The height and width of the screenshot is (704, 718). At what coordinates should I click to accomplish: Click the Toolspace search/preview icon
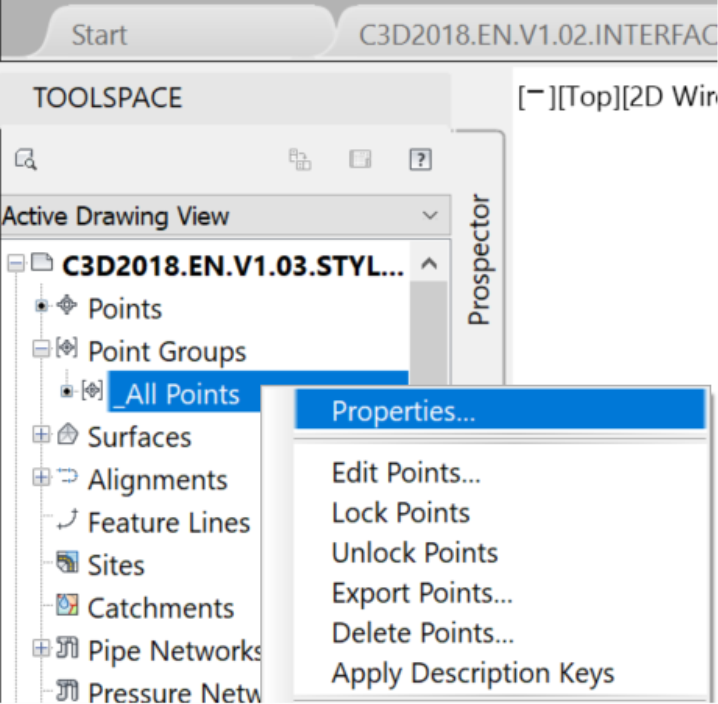[26, 159]
